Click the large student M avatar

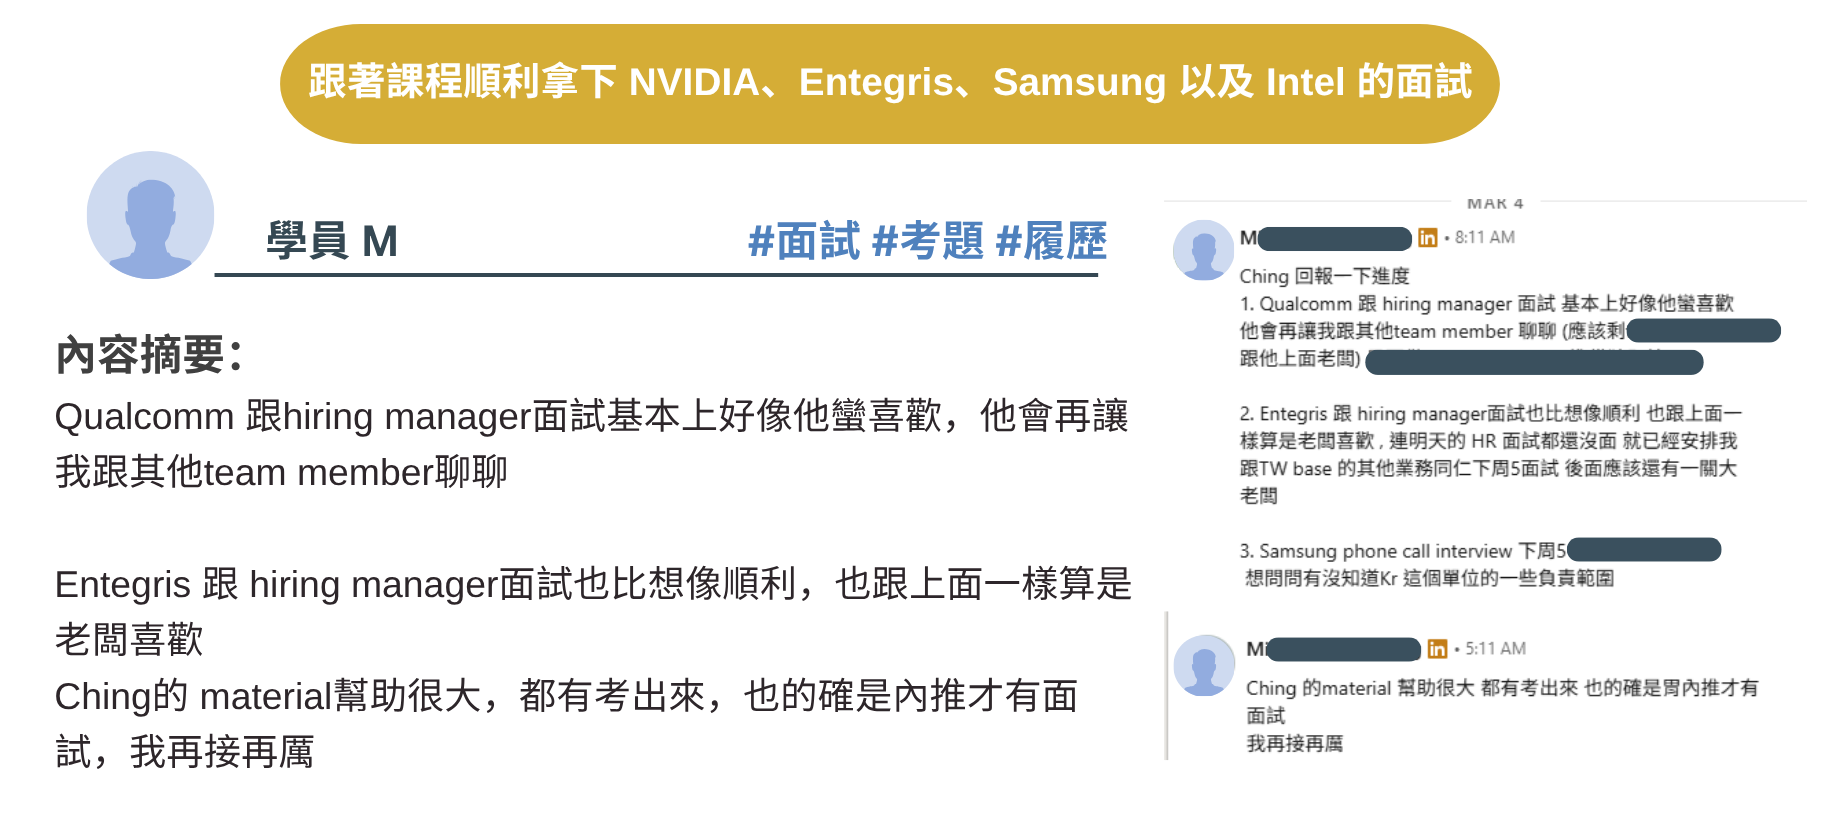(x=150, y=215)
